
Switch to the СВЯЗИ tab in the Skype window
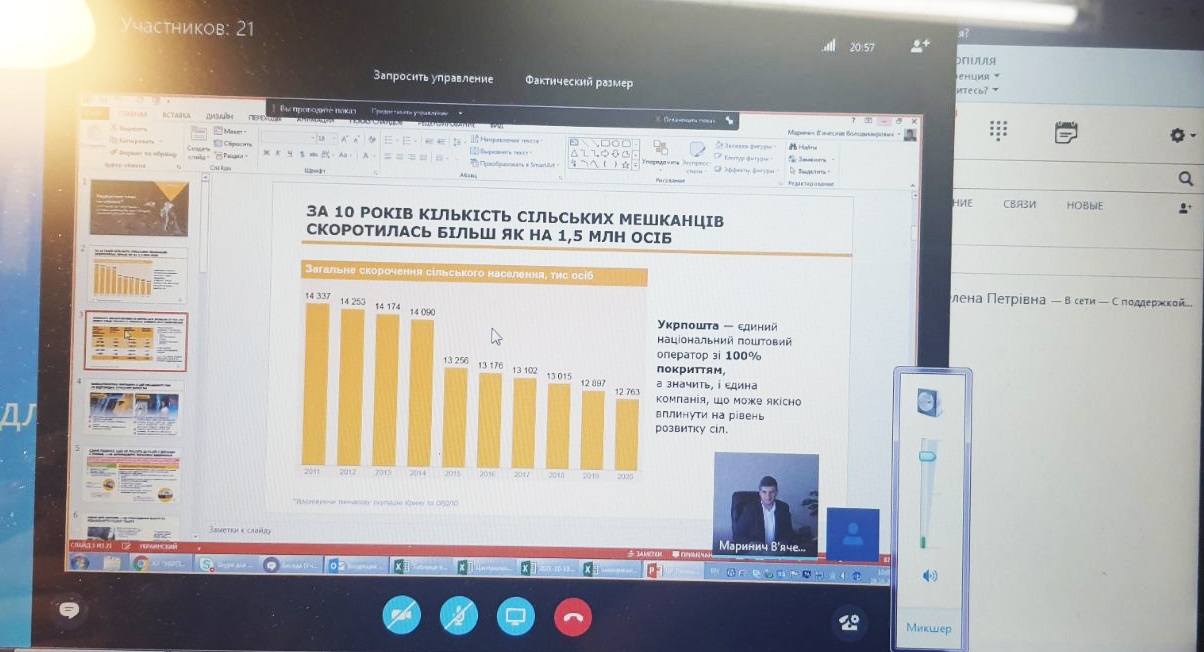1019,204
